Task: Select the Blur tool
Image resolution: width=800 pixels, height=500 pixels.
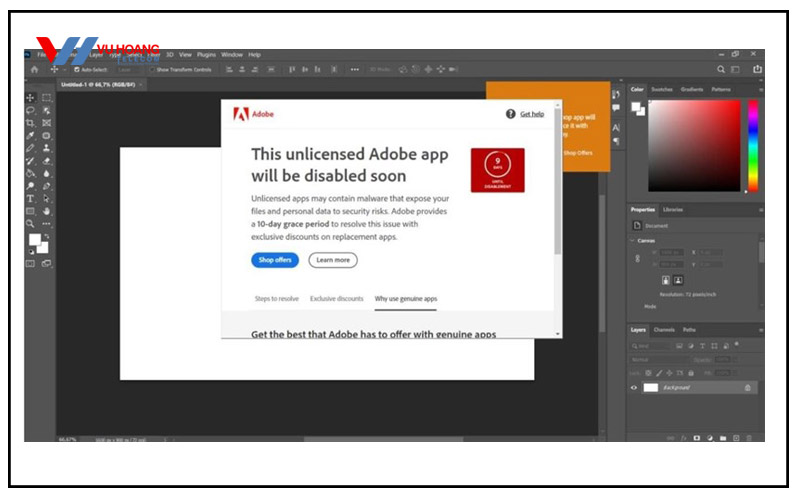Action: 46,173
